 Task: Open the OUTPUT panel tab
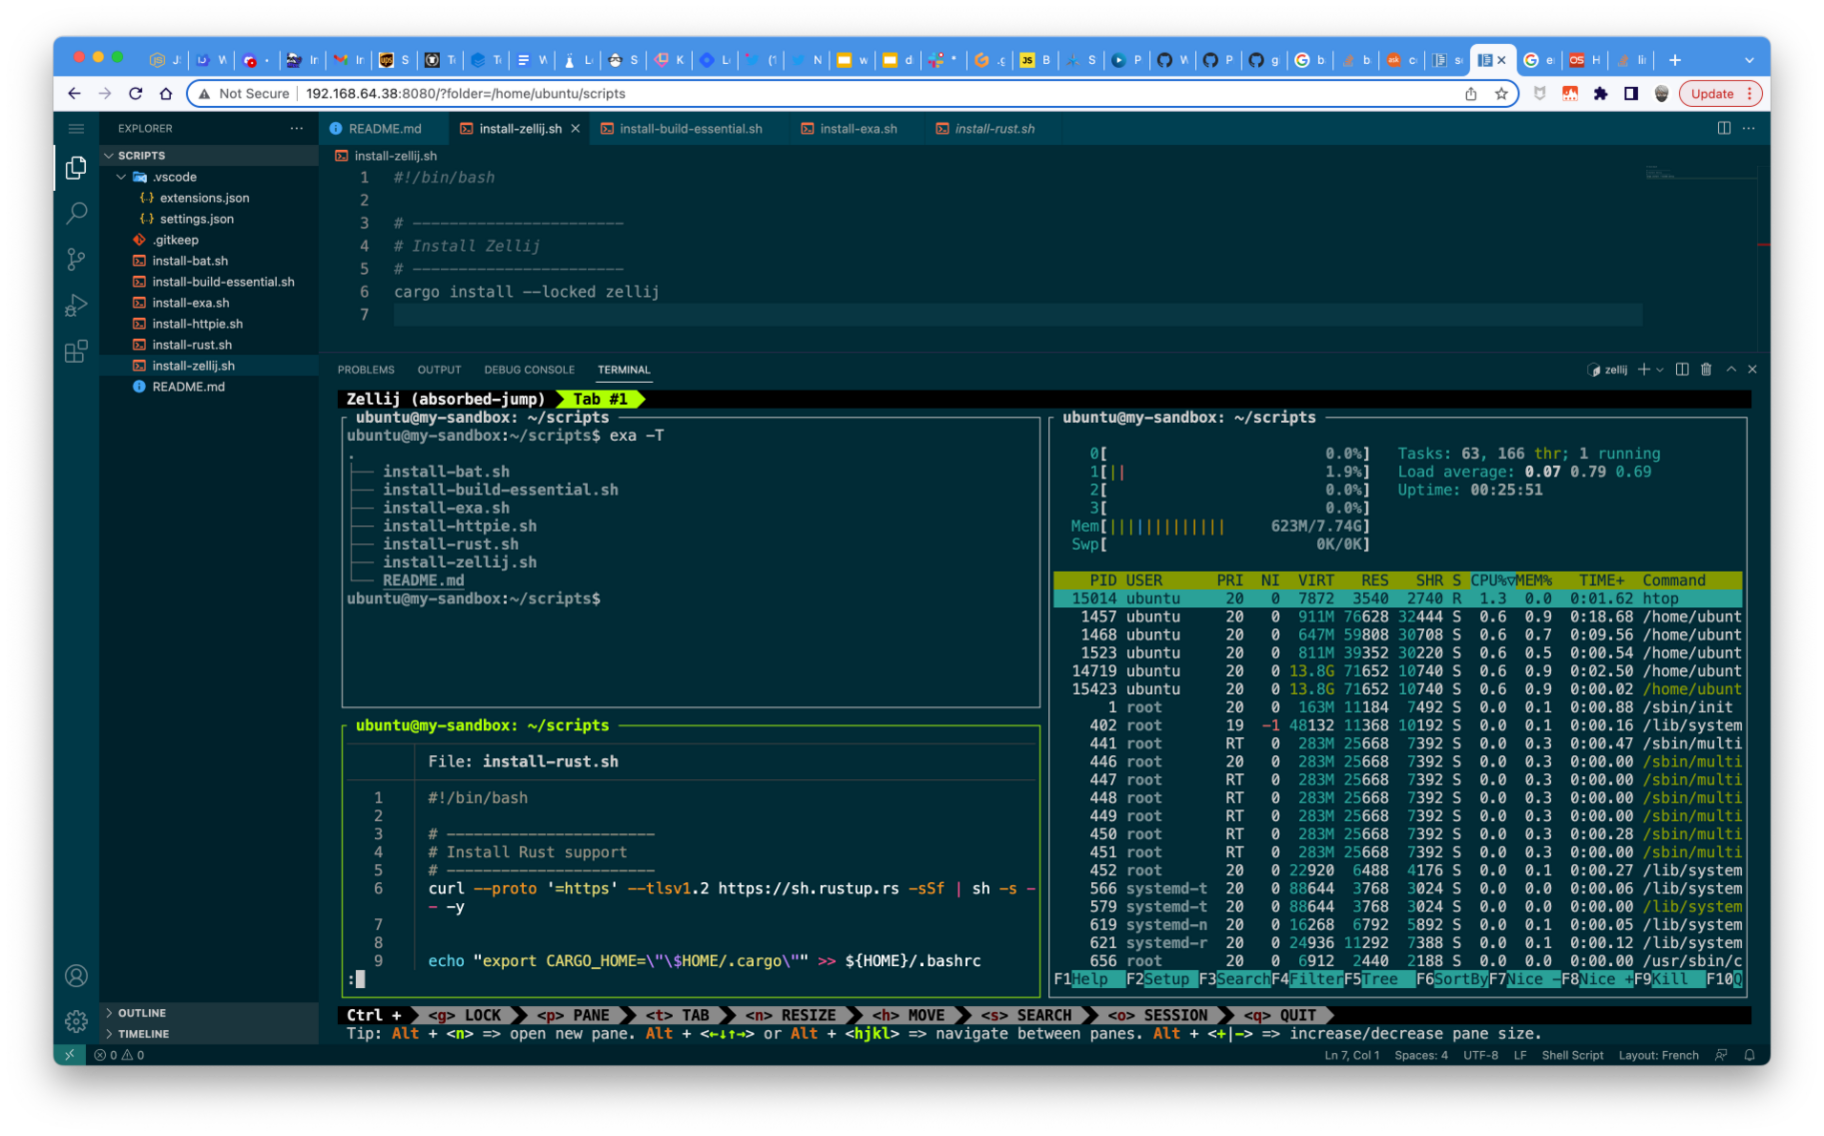(439, 369)
